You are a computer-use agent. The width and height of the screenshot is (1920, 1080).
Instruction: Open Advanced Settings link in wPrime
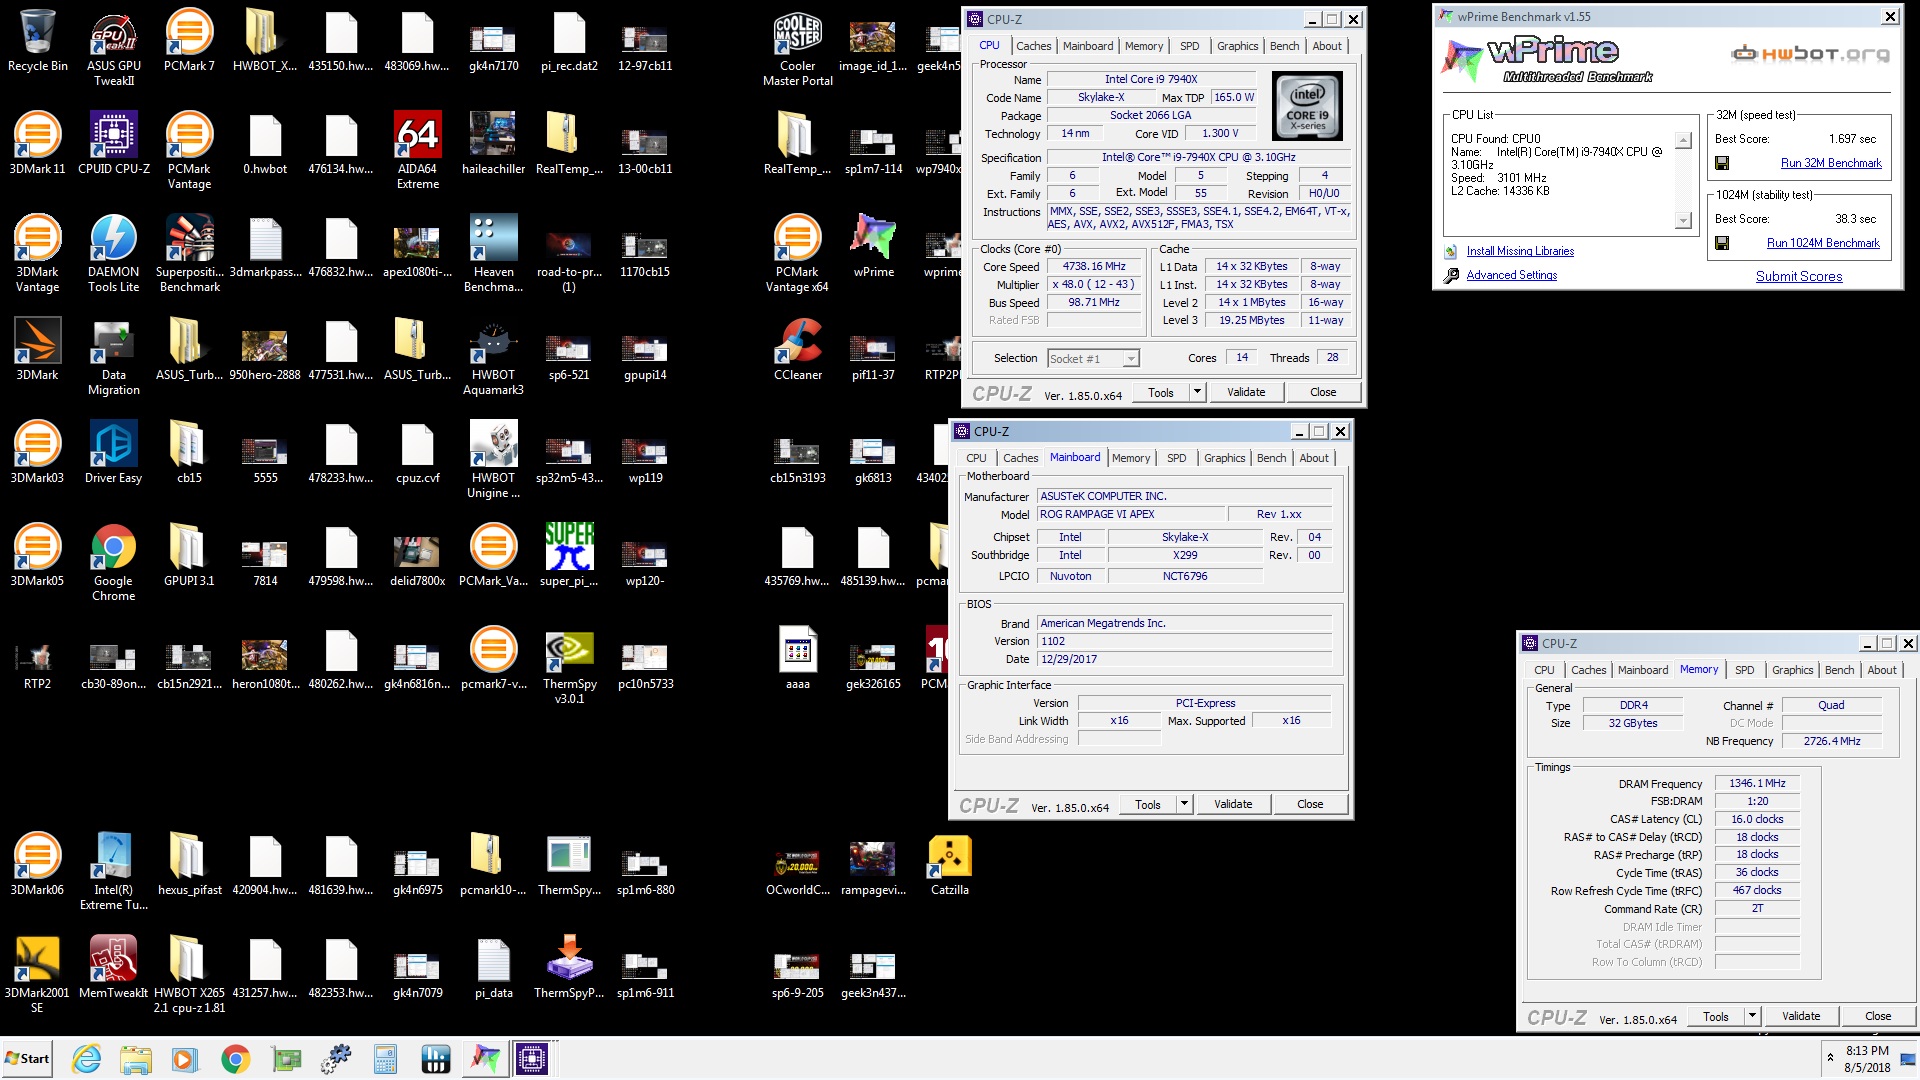1511,275
